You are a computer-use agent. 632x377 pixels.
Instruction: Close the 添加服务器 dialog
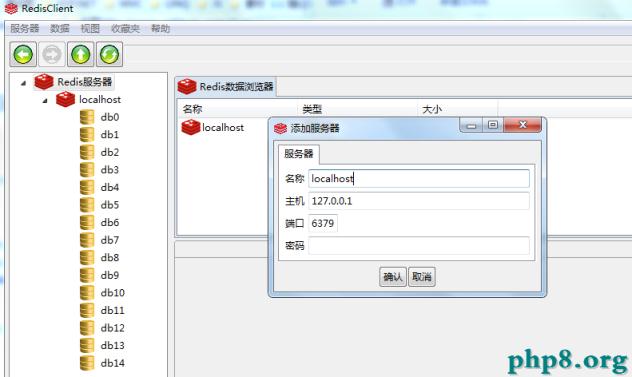point(522,125)
